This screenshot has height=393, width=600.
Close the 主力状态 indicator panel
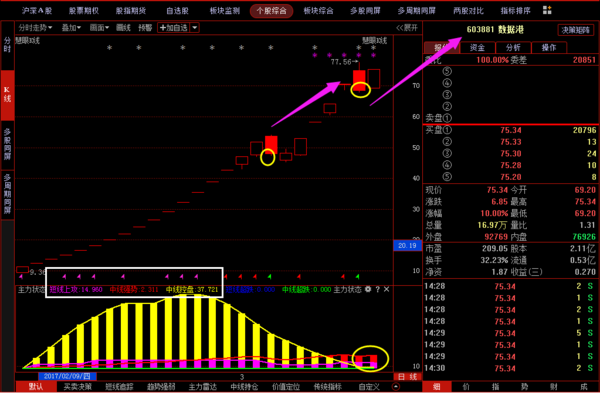[386, 289]
